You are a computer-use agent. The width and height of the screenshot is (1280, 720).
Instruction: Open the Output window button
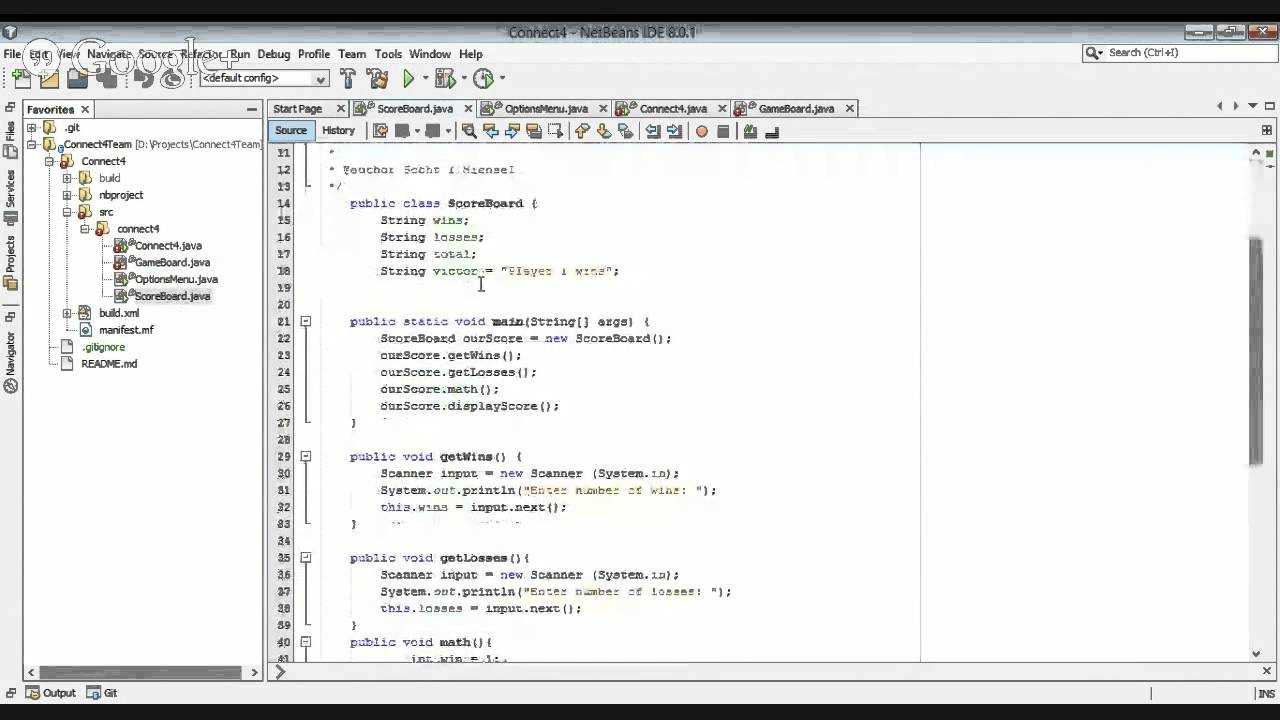coord(50,692)
